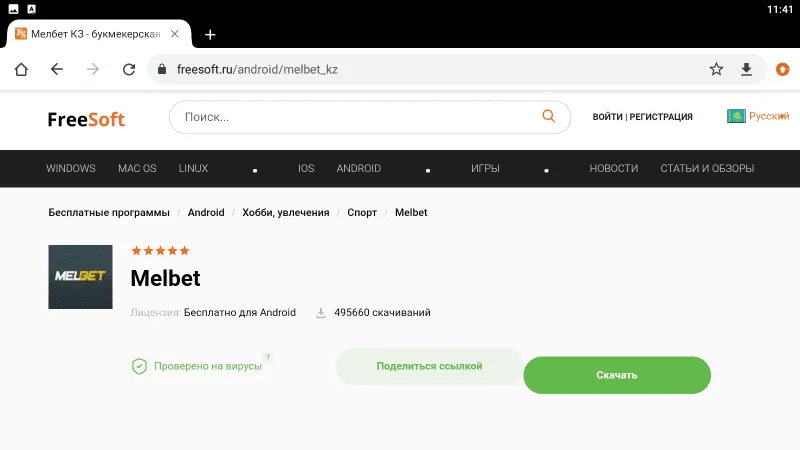This screenshot has height=450, width=800.
Task: Open a new browser tab
Action: point(210,34)
